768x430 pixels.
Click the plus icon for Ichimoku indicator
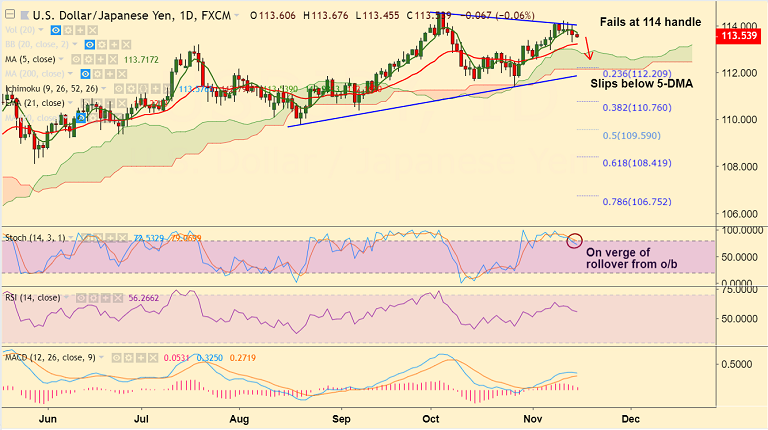[x=156, y=89]
